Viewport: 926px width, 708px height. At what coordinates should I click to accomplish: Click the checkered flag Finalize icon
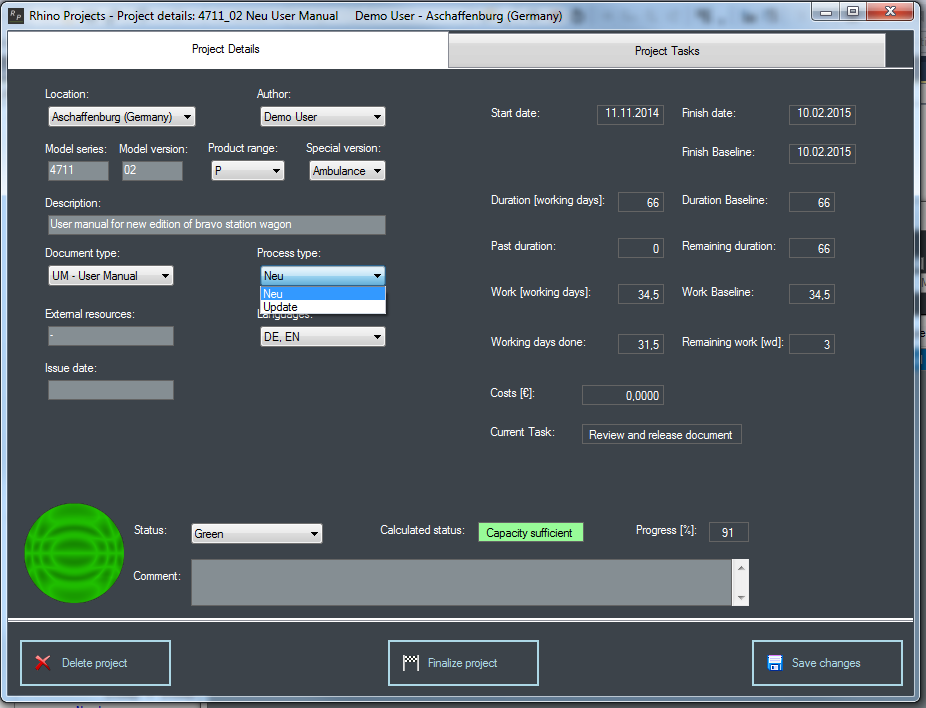coord(410,663)
